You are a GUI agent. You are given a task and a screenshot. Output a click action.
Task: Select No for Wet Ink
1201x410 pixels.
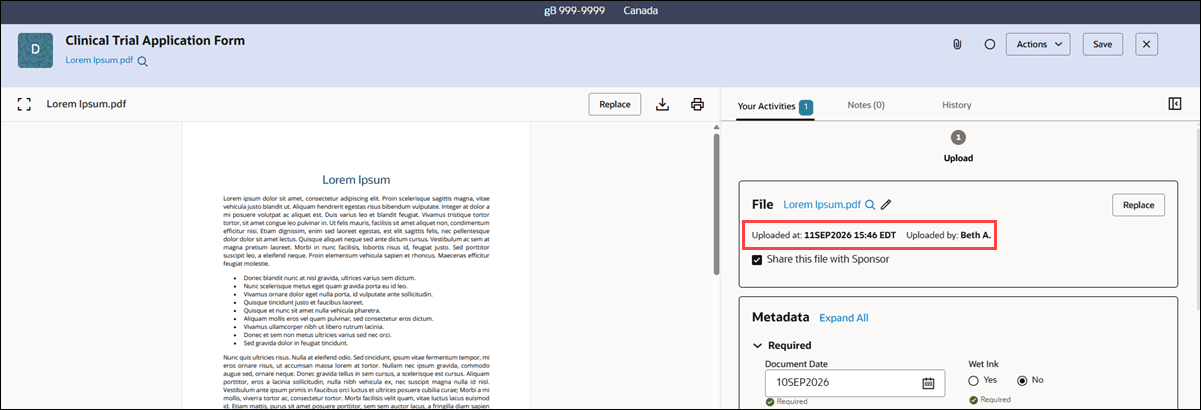pos(1023,381)
